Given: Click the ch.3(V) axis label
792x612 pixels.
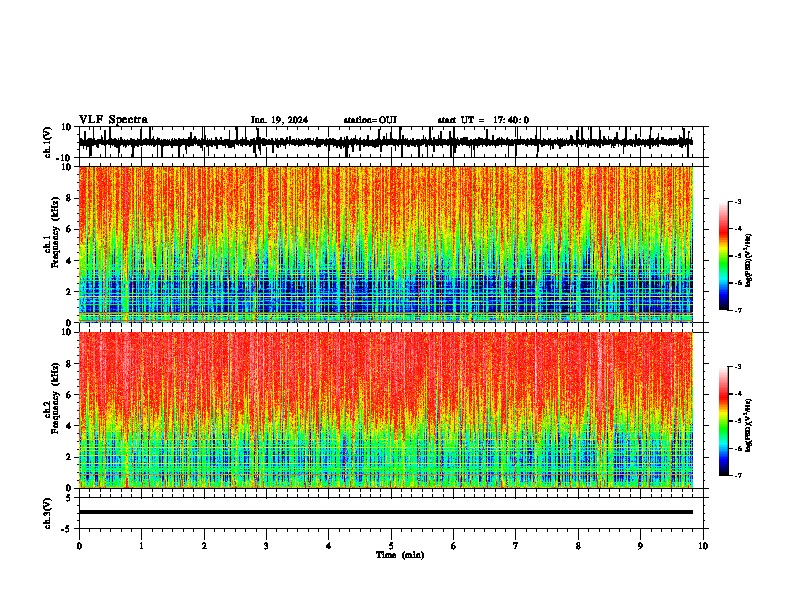Looking at the screenshot, I should (x=48, y=513).
